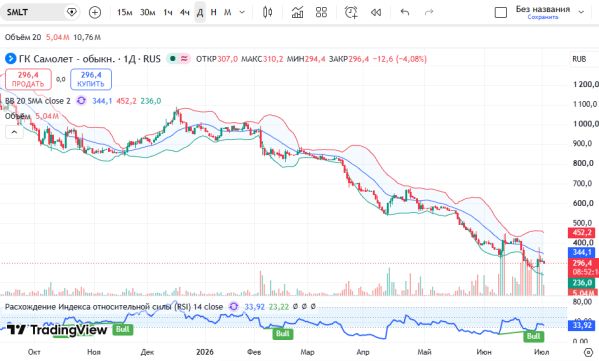Click the ГК Самолет symbol logo icon

click(10, 59)
